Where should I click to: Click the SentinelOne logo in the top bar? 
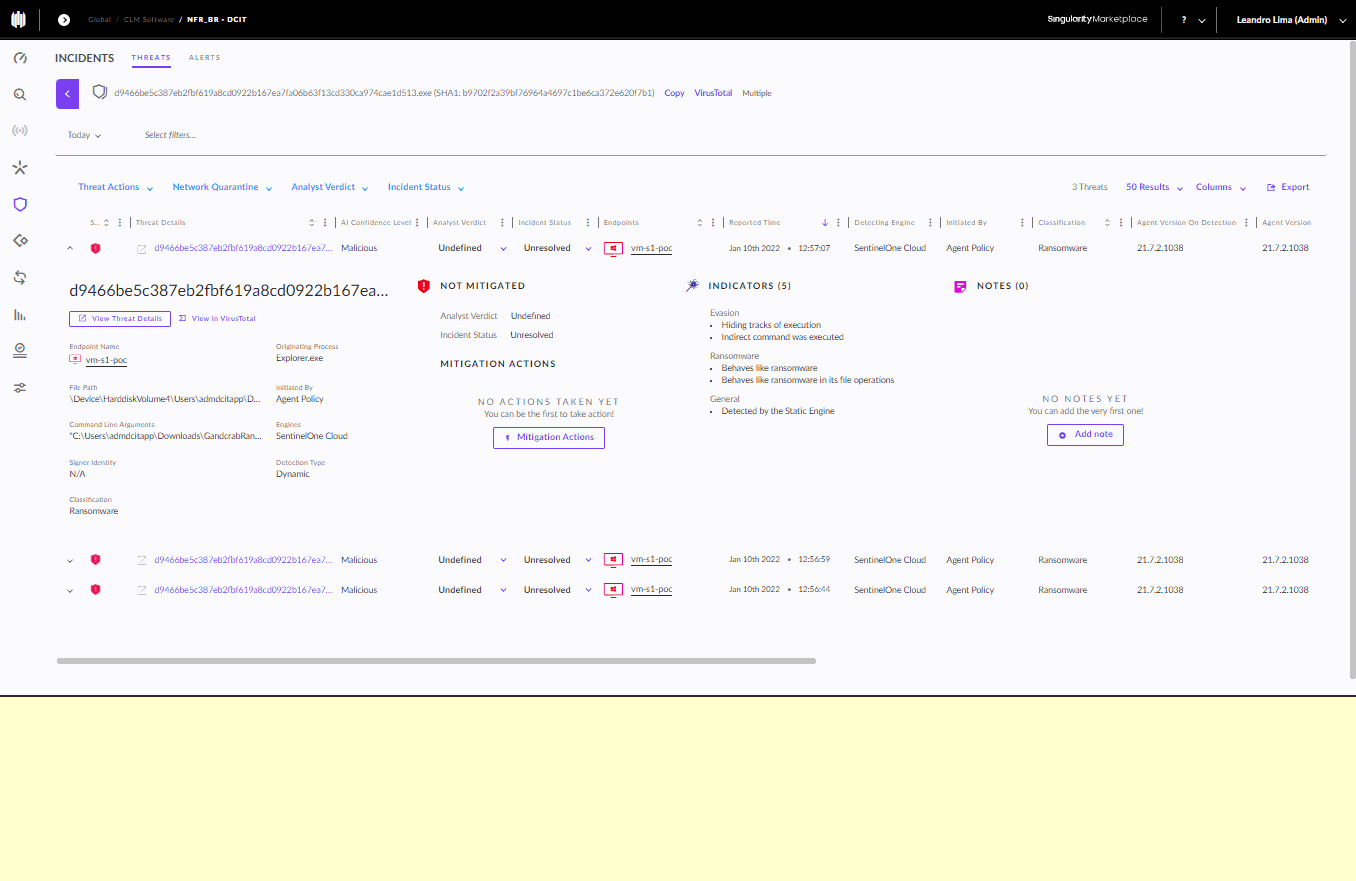click(x=18, y=19)
